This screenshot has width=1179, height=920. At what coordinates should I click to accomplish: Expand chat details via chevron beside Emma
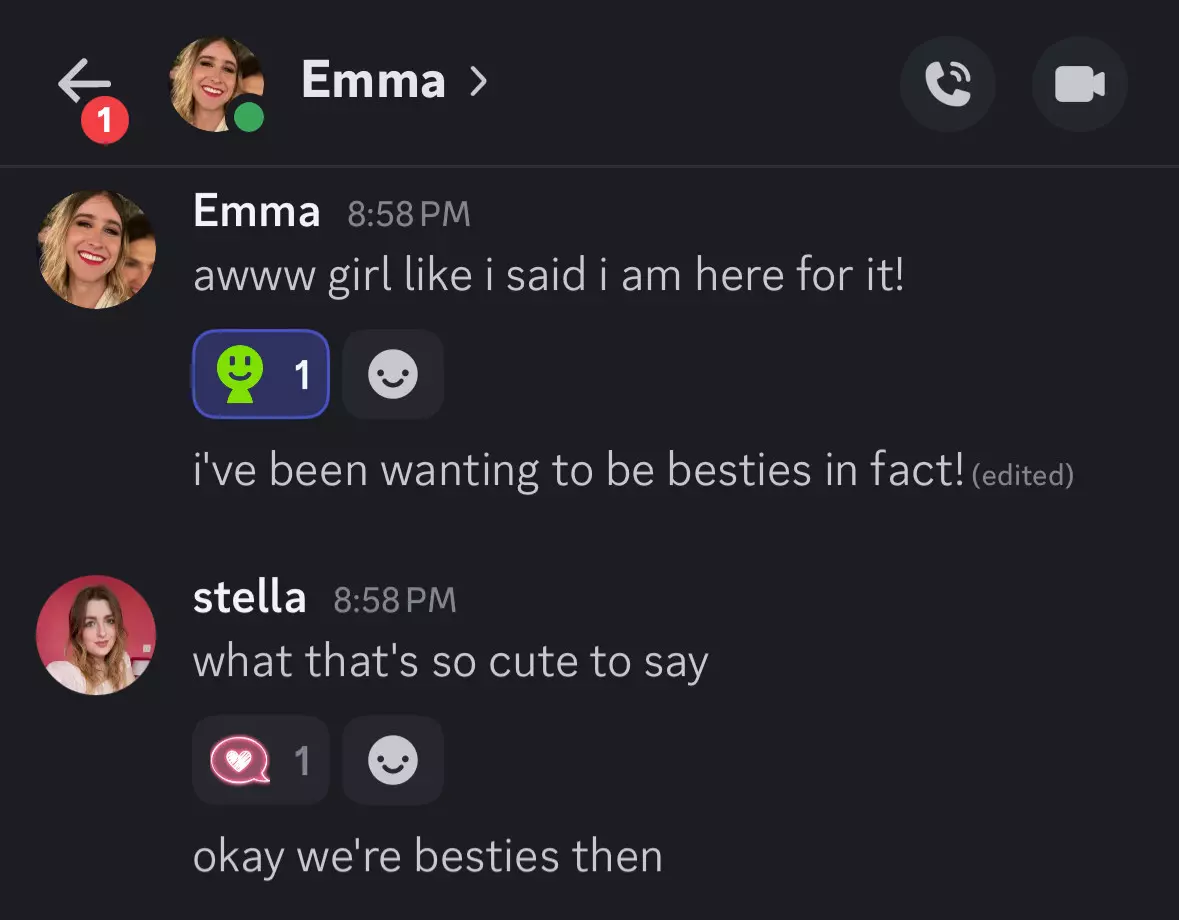click(x=479, y=81)
